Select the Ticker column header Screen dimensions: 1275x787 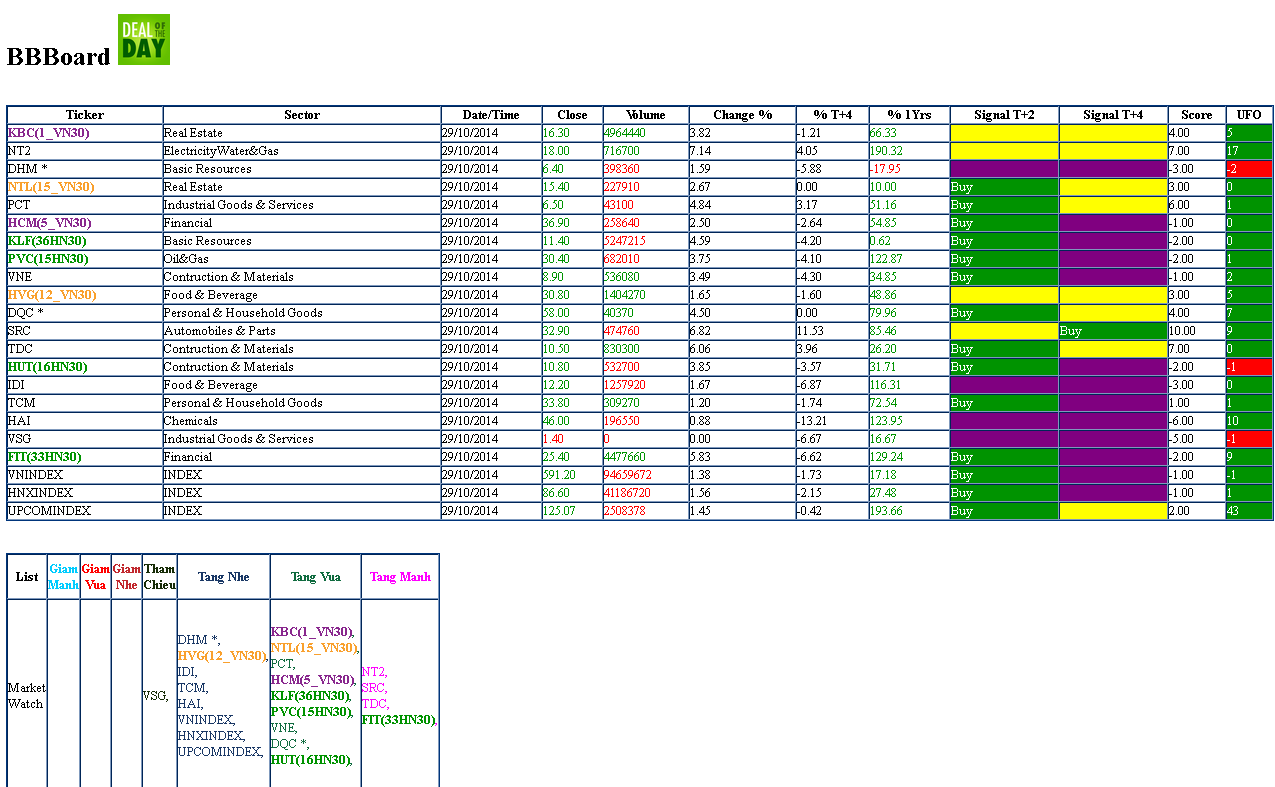[x=84, y=115]
